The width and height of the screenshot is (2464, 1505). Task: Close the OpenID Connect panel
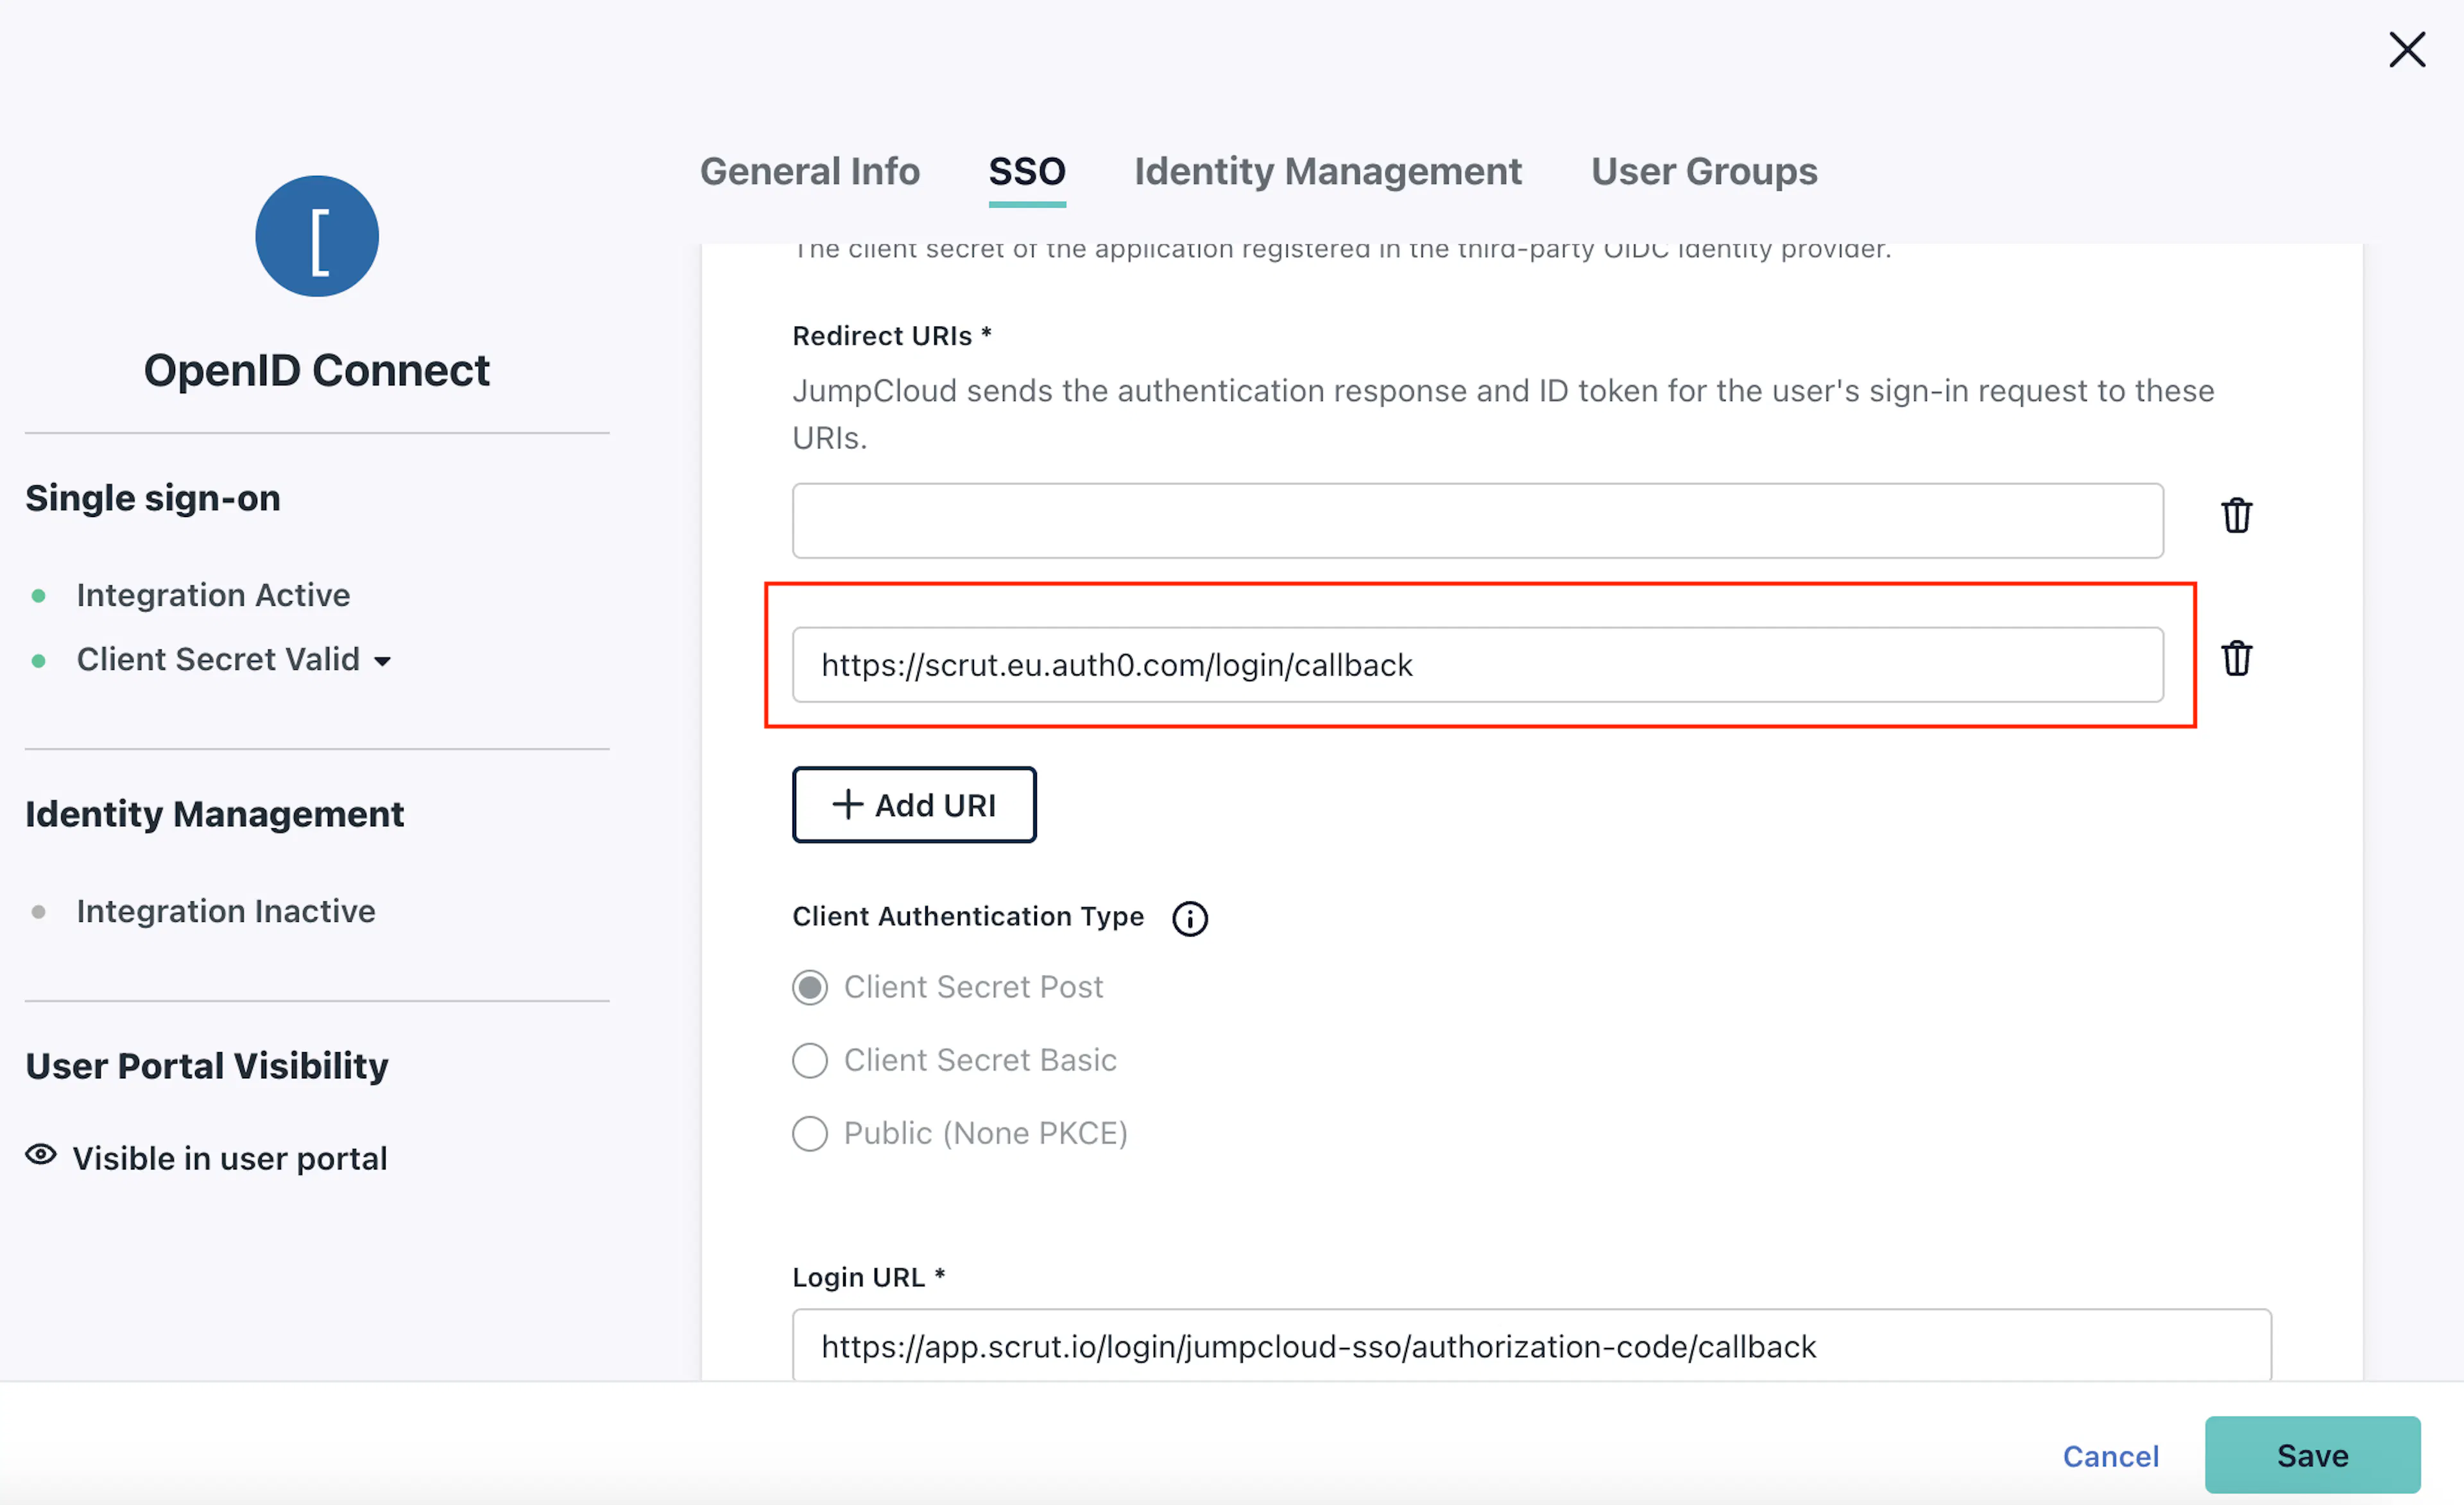pyautogui.click(x=2406, y=49)
